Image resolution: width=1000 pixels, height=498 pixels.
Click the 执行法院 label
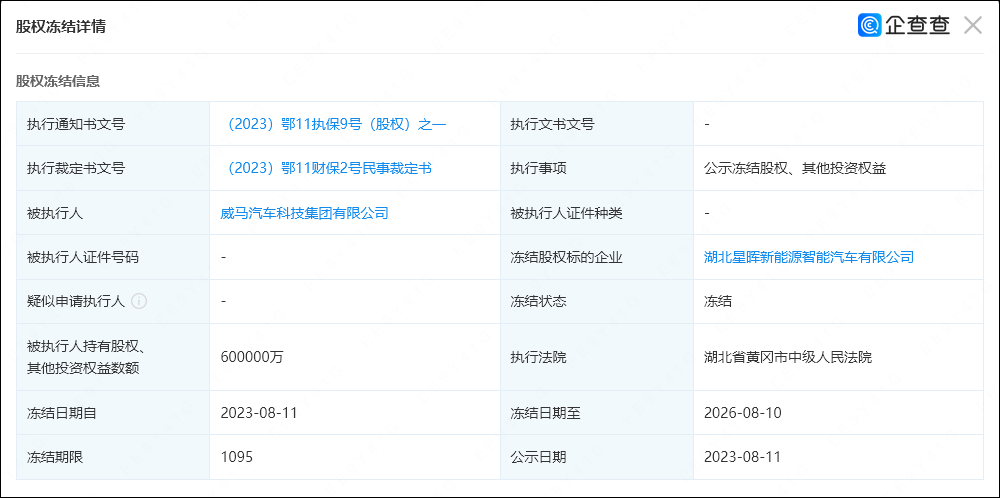(538, 358)
